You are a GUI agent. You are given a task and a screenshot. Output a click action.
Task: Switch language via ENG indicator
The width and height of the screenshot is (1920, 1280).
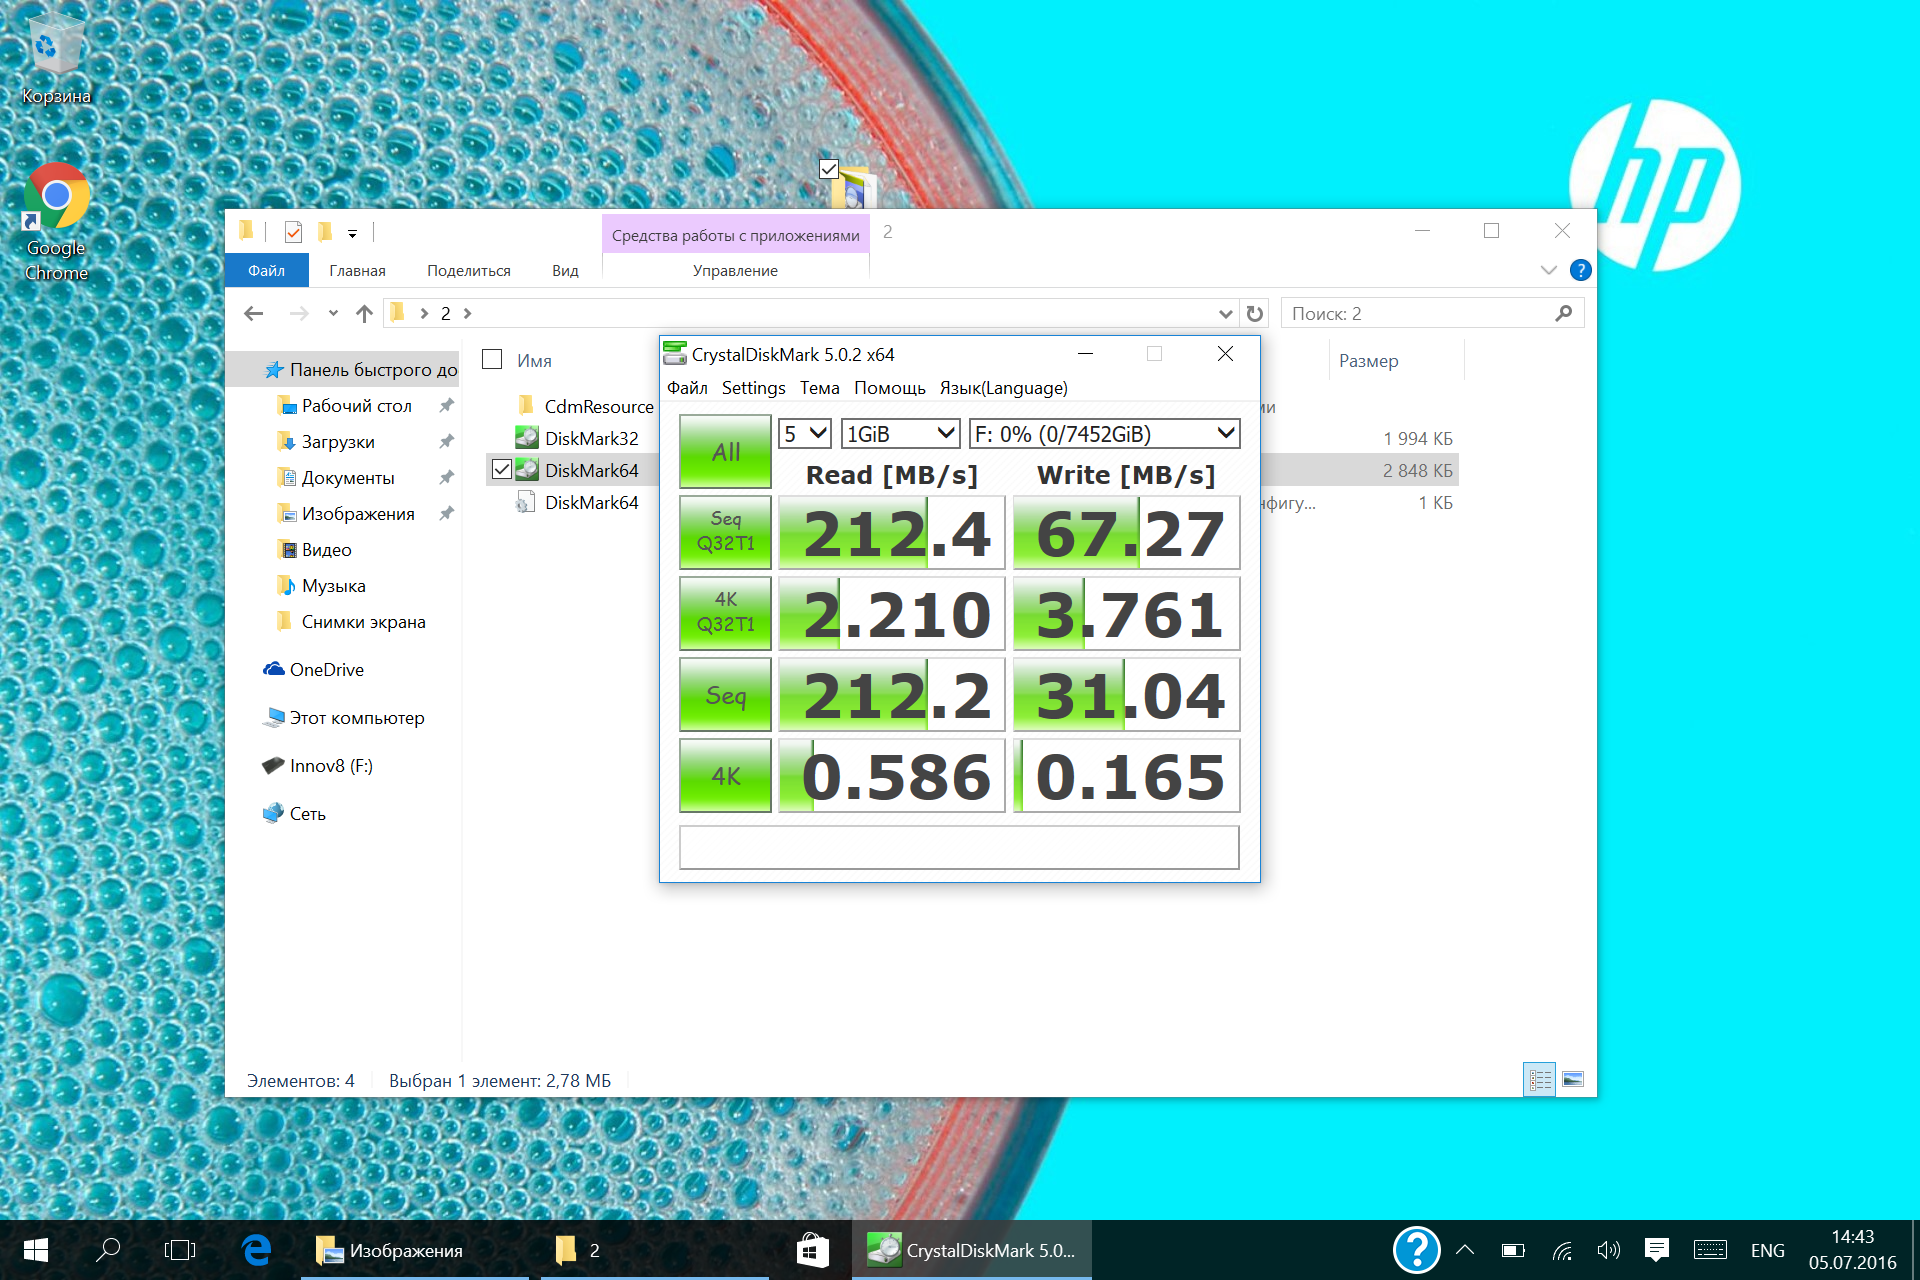pos(1767,1250)
